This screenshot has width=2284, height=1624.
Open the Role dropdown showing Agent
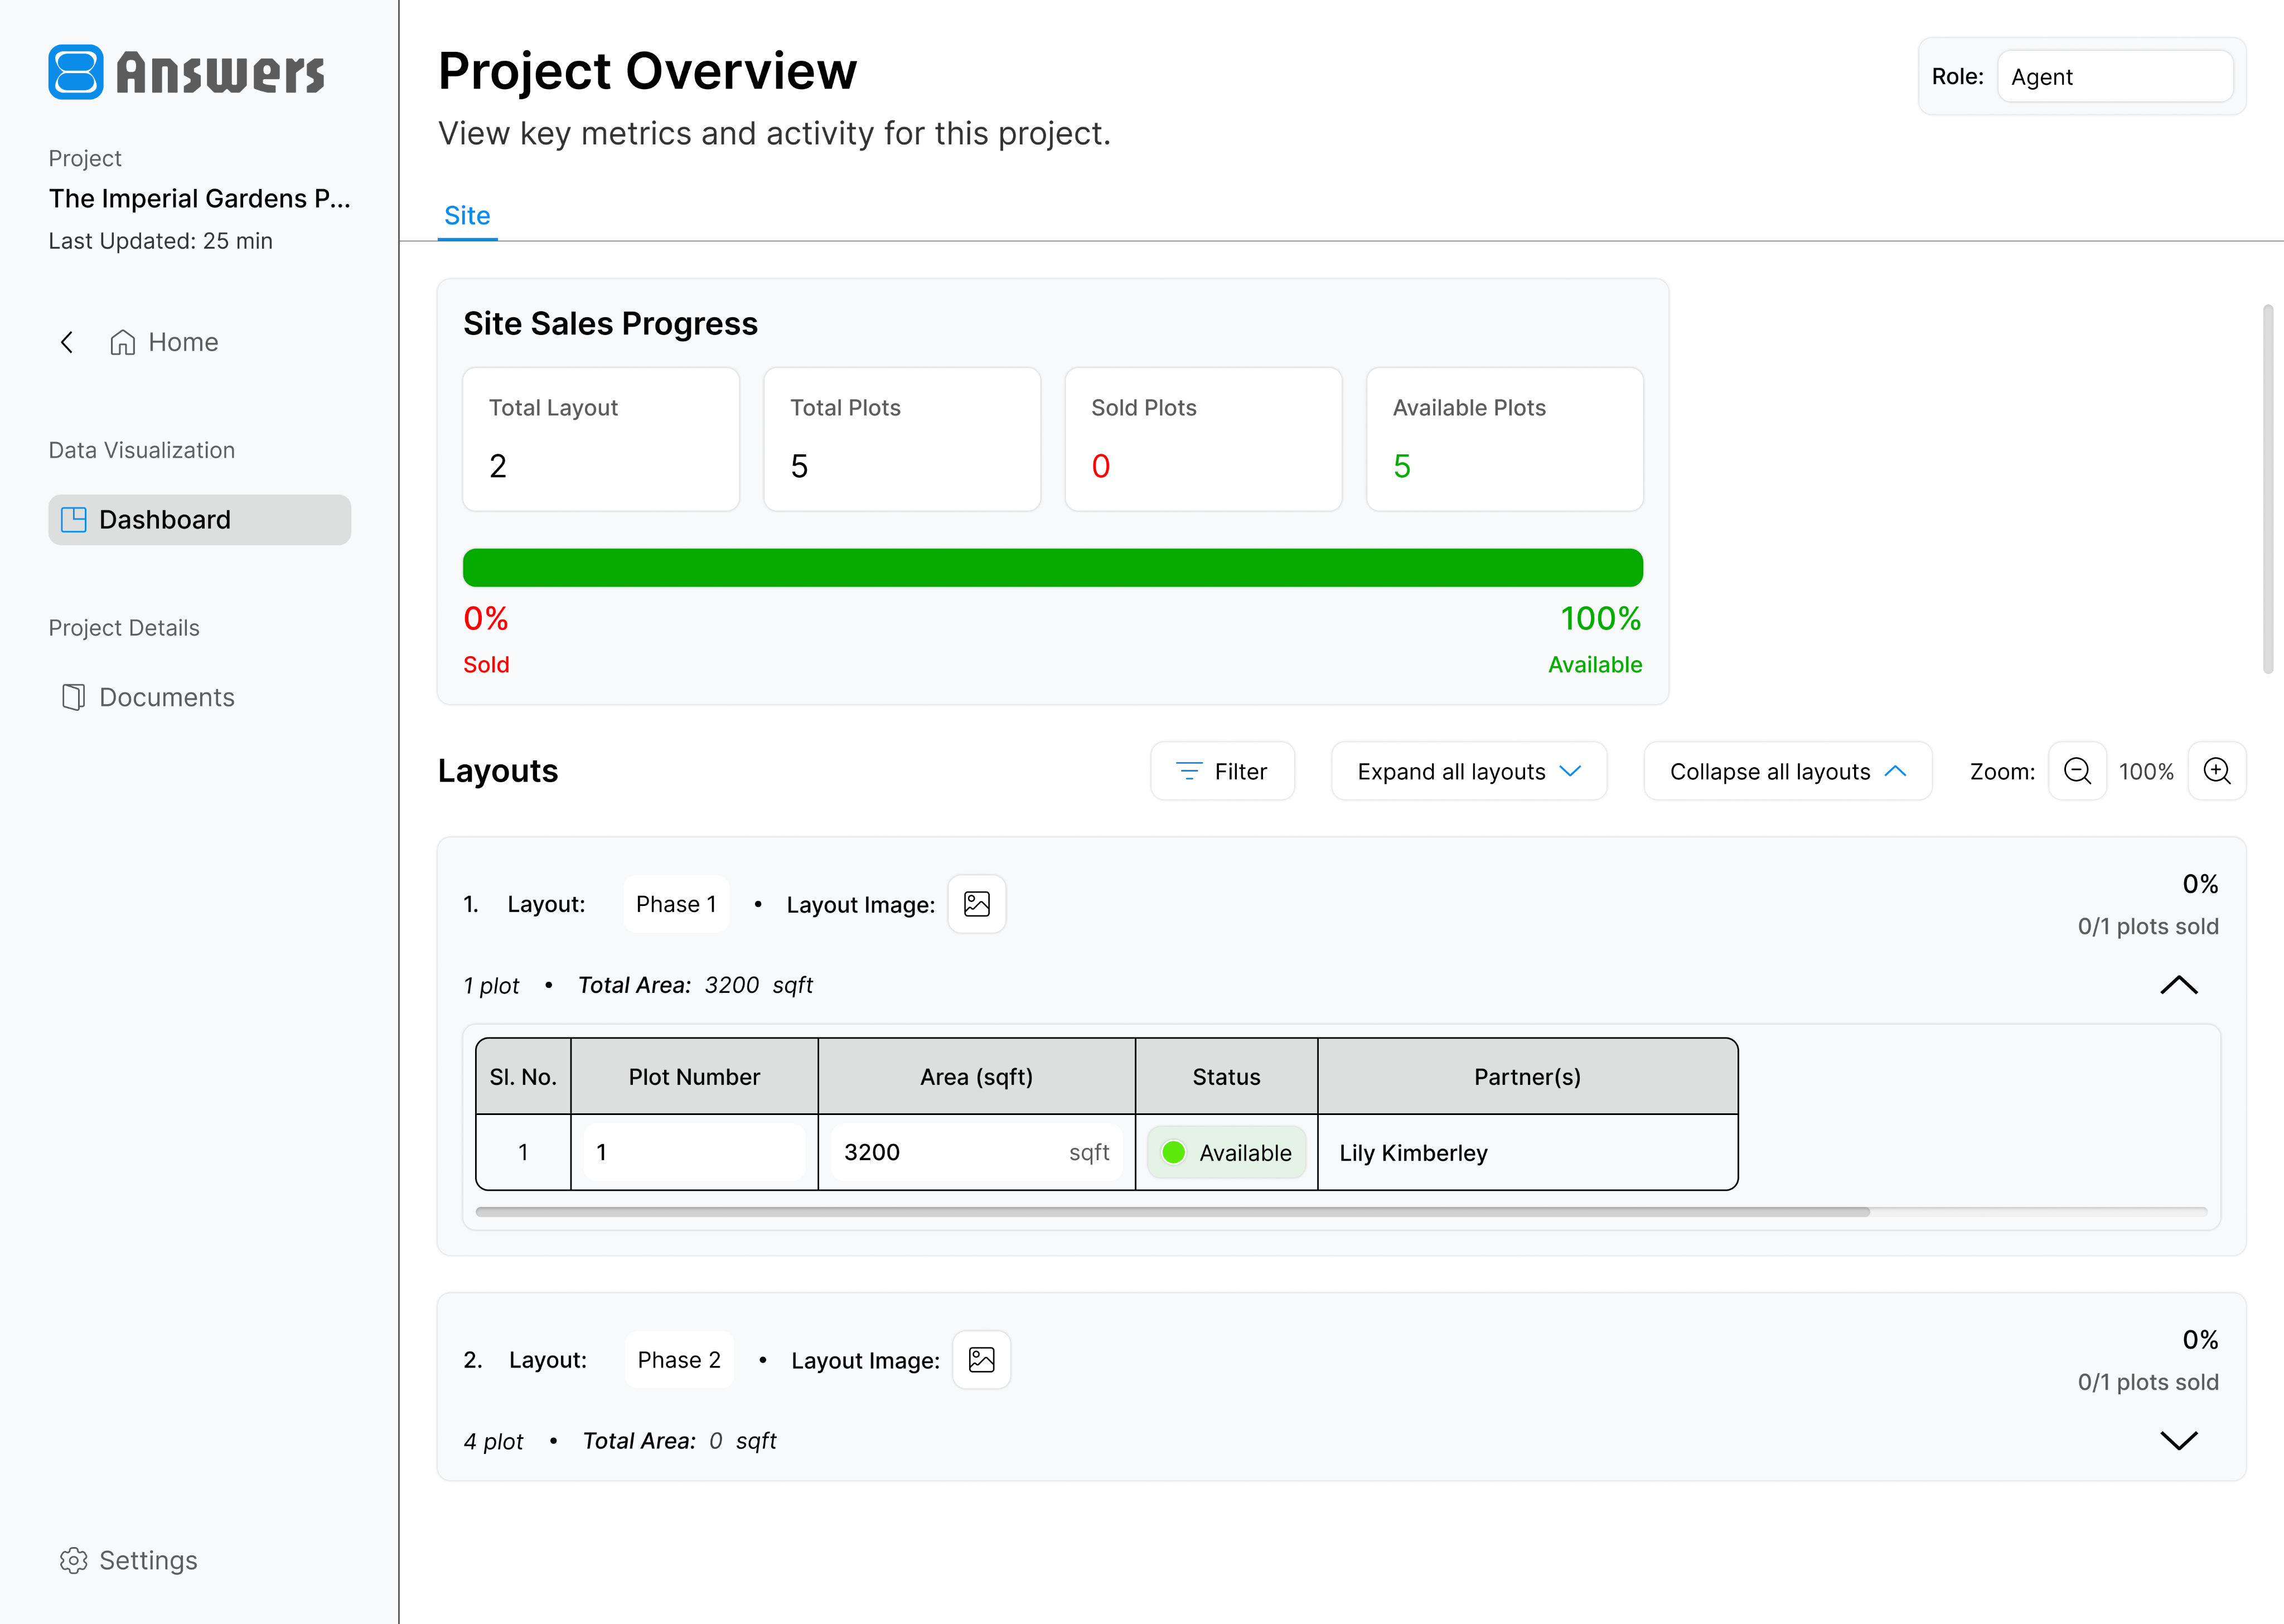point(2115,77)
